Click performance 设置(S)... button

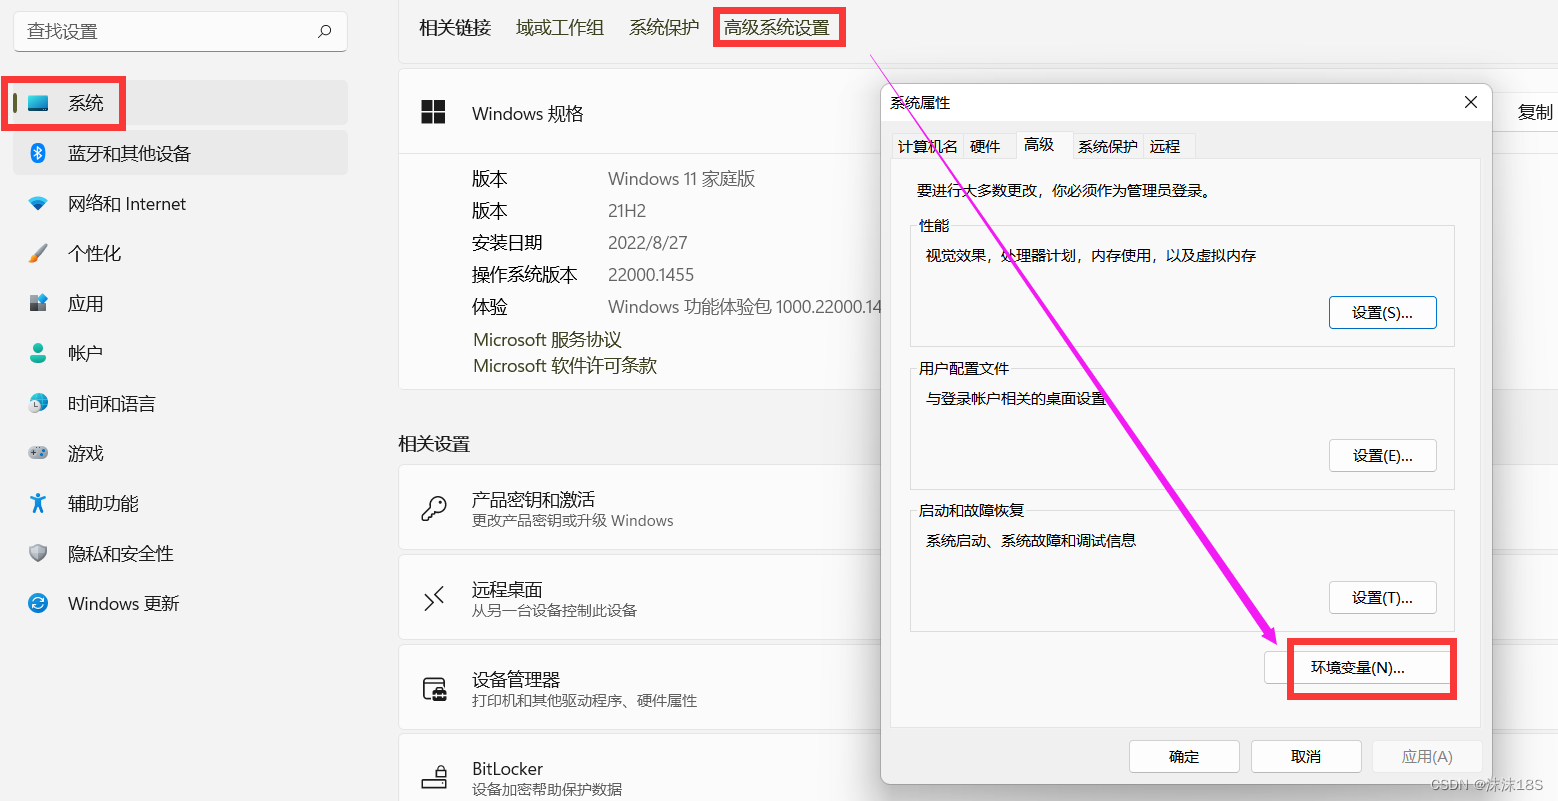1382,312
